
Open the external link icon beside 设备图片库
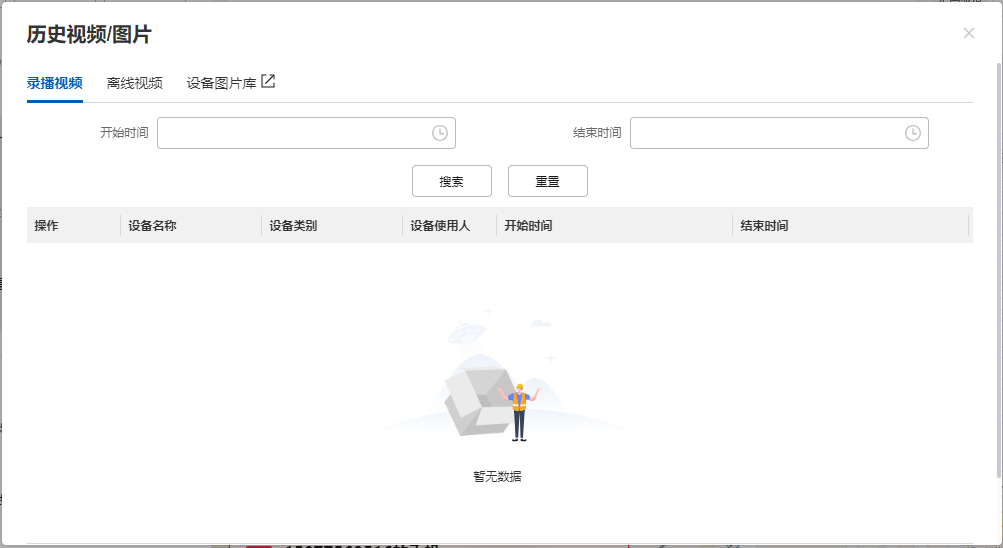pos(268,81)
